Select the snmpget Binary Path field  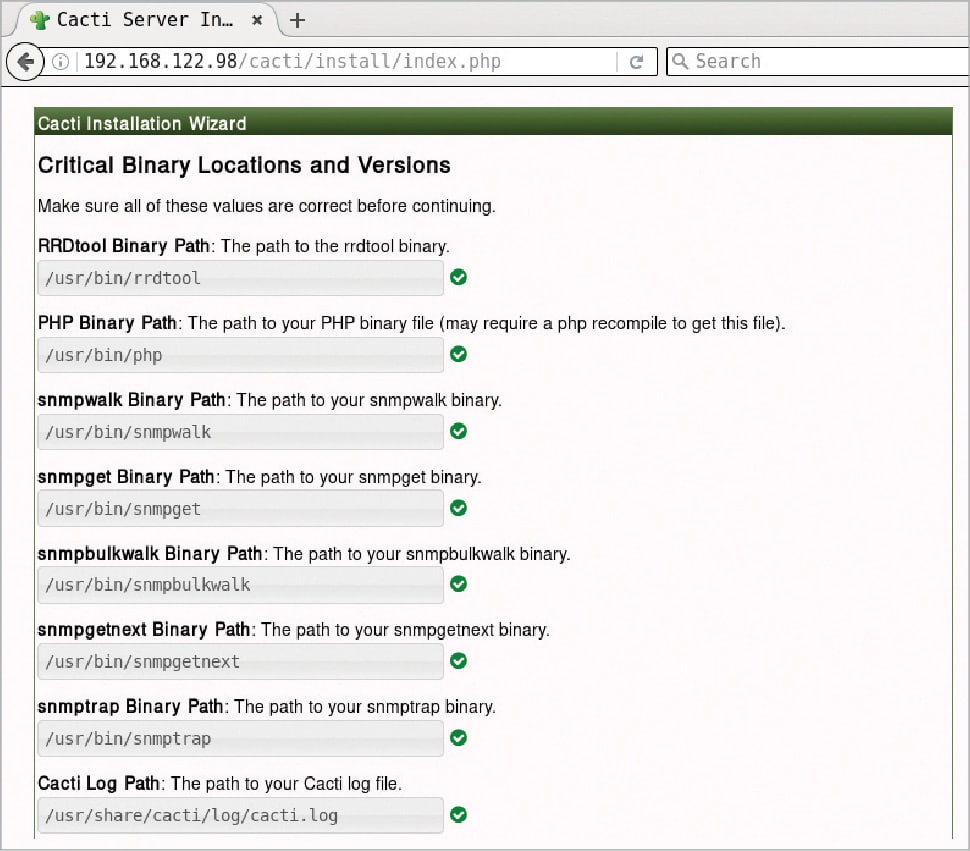point(240,509)
